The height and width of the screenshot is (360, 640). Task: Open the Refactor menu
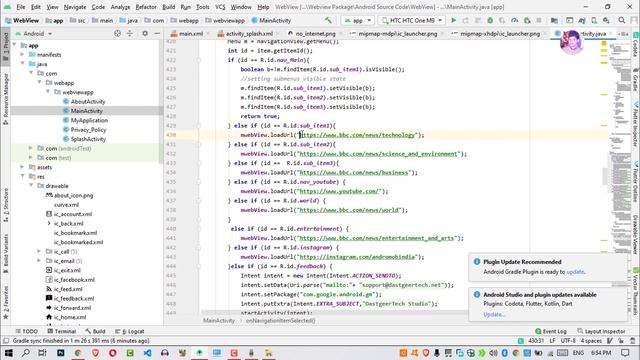146,7
